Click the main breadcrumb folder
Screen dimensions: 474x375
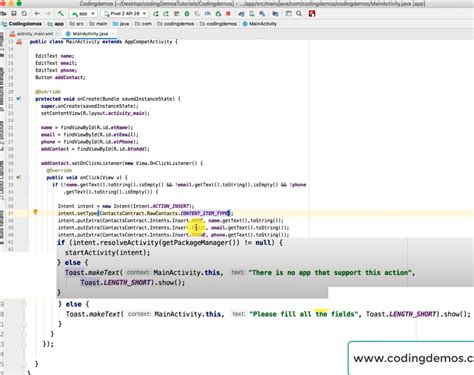99,24
